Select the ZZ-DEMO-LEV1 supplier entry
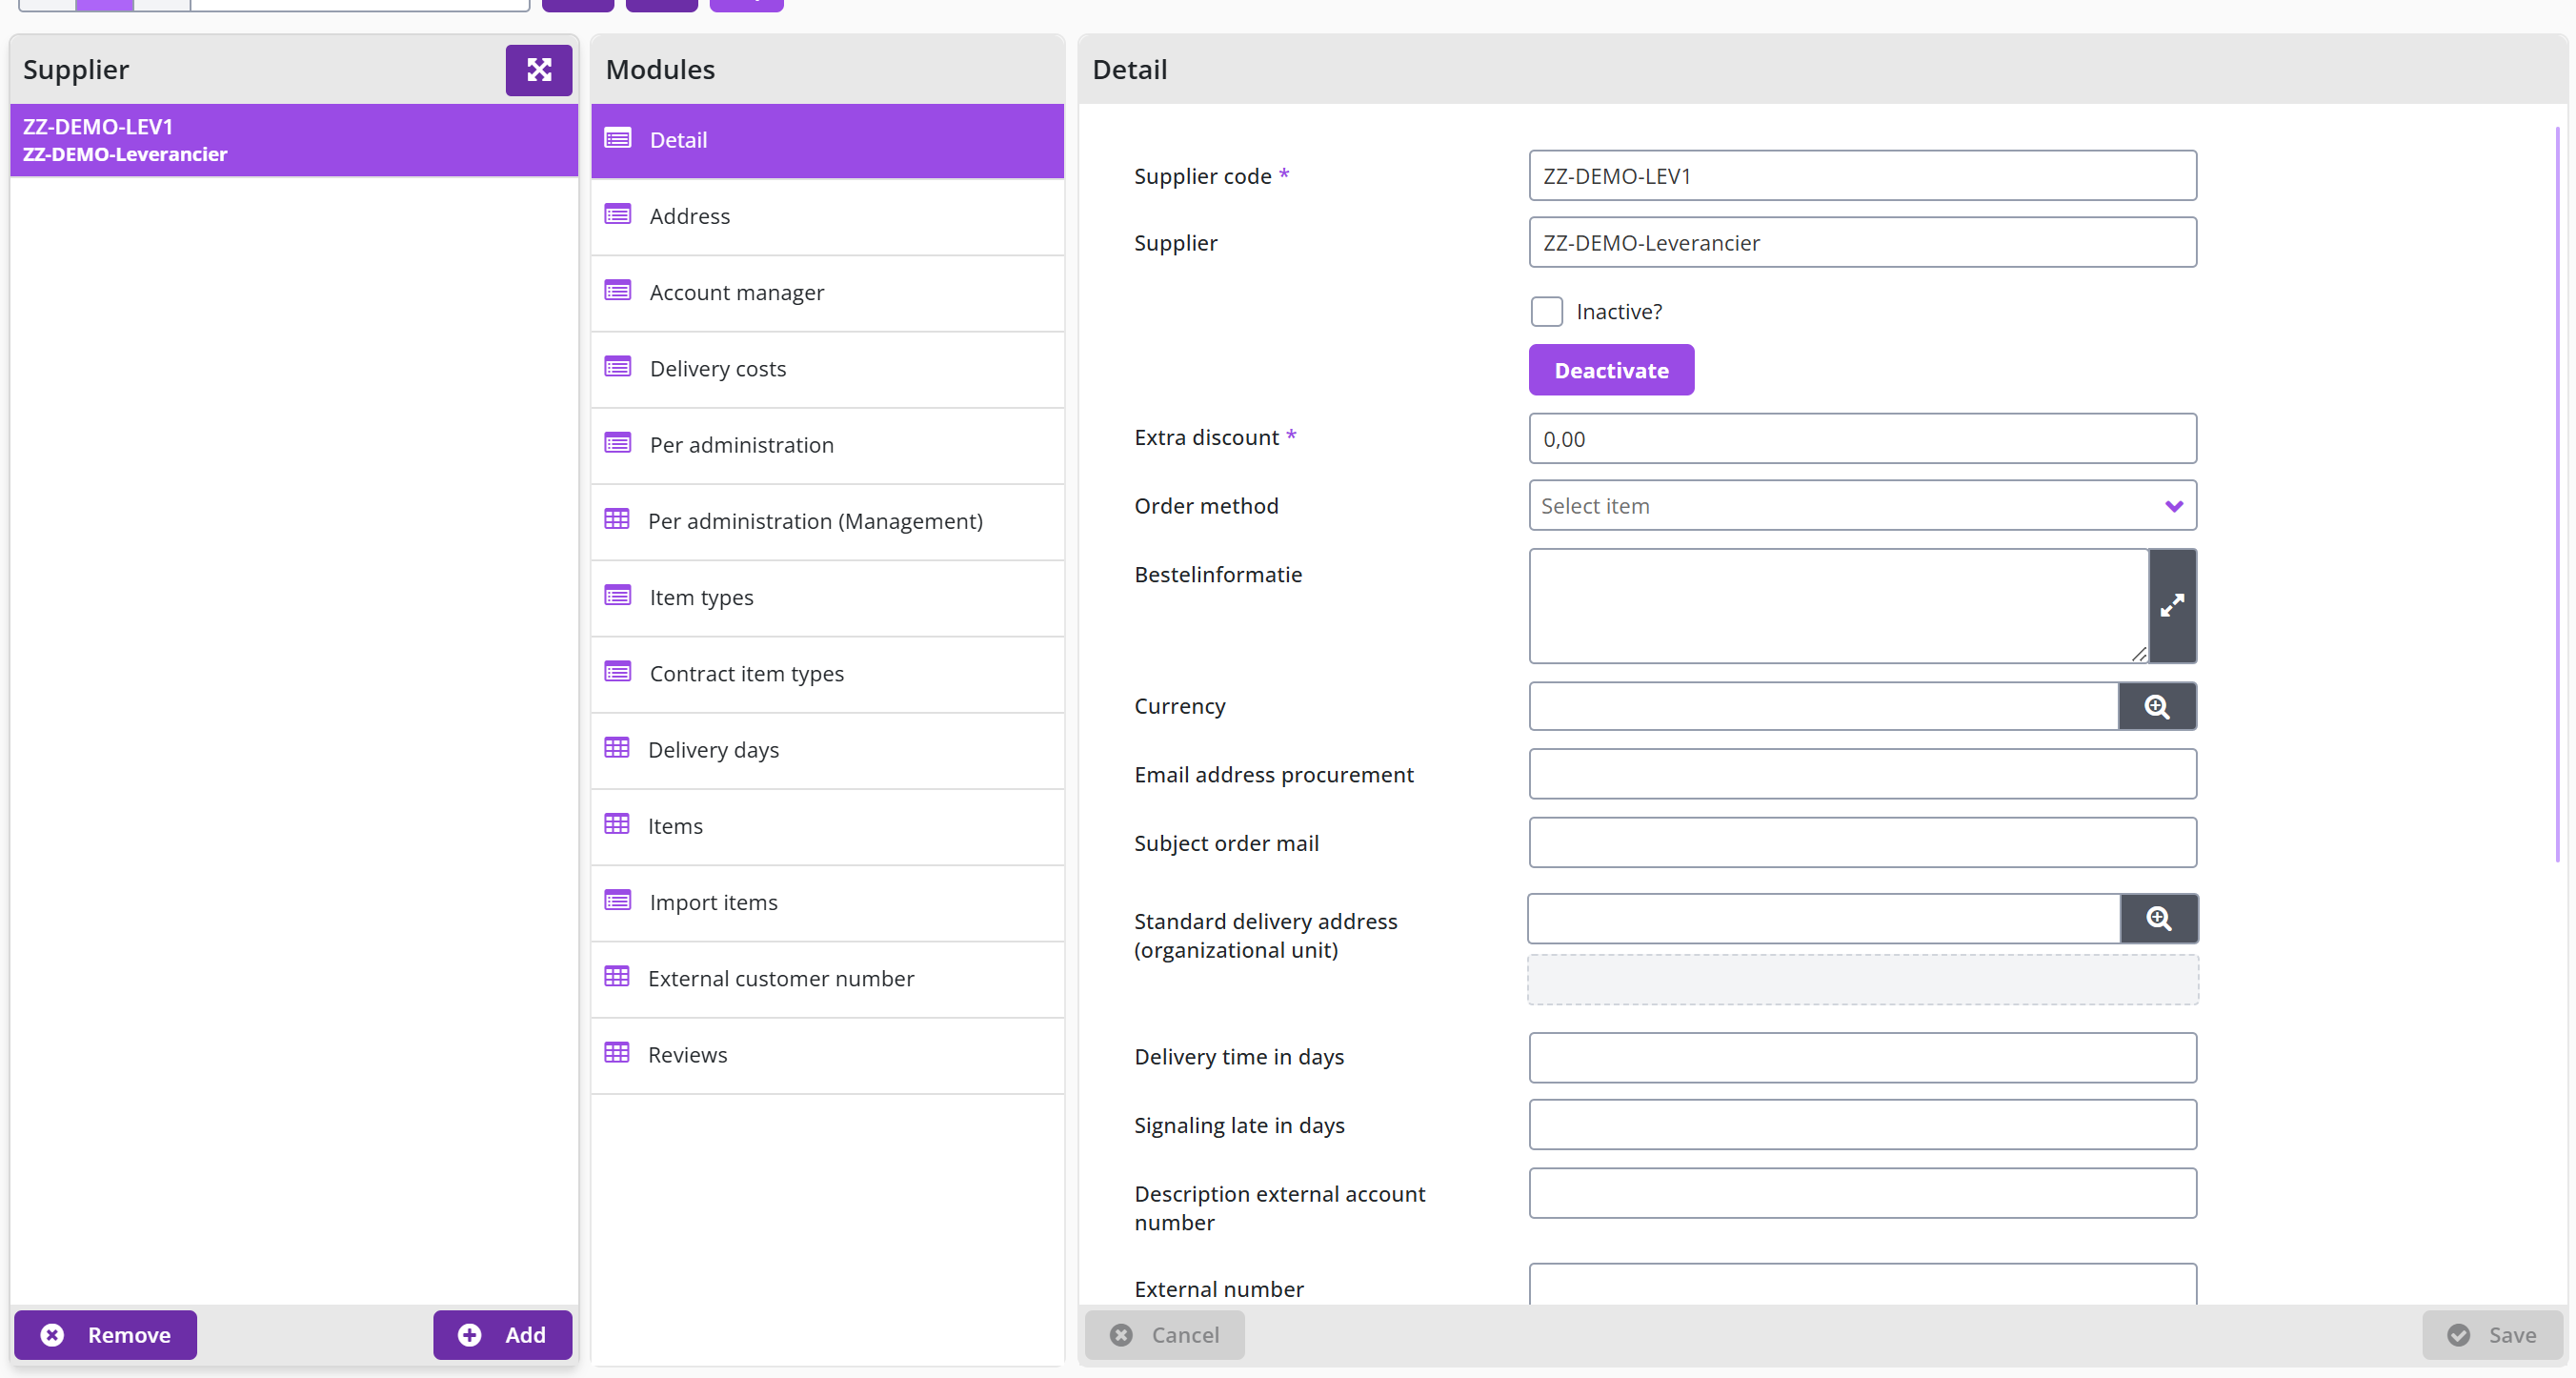 (294, 140)
